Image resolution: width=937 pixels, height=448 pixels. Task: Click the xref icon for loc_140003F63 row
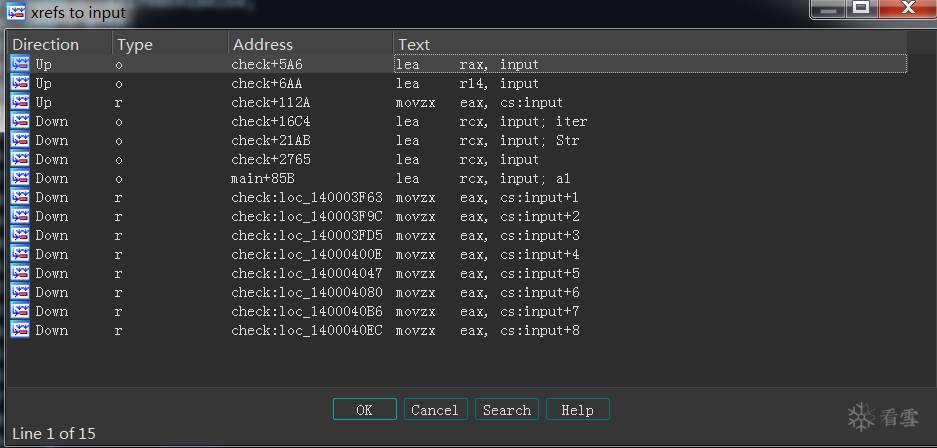coord(20,197)
